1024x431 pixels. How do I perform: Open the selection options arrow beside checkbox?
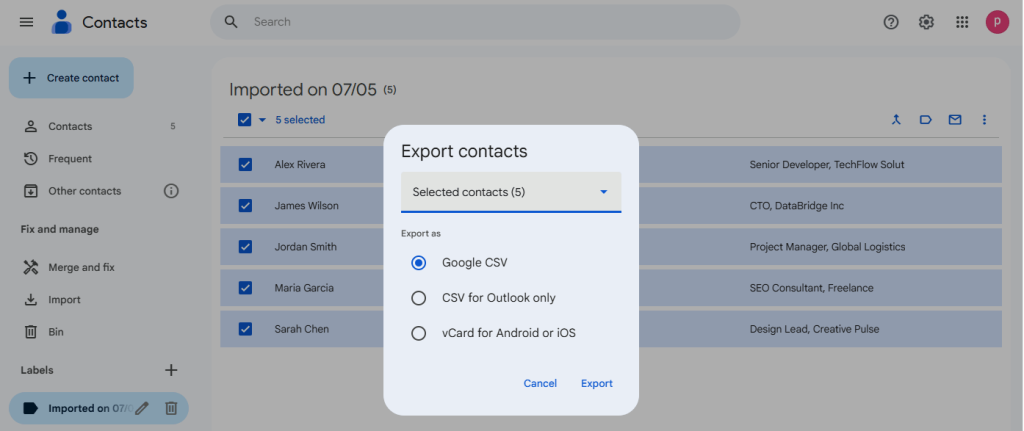pyautogui.click(x=263, y=120)
